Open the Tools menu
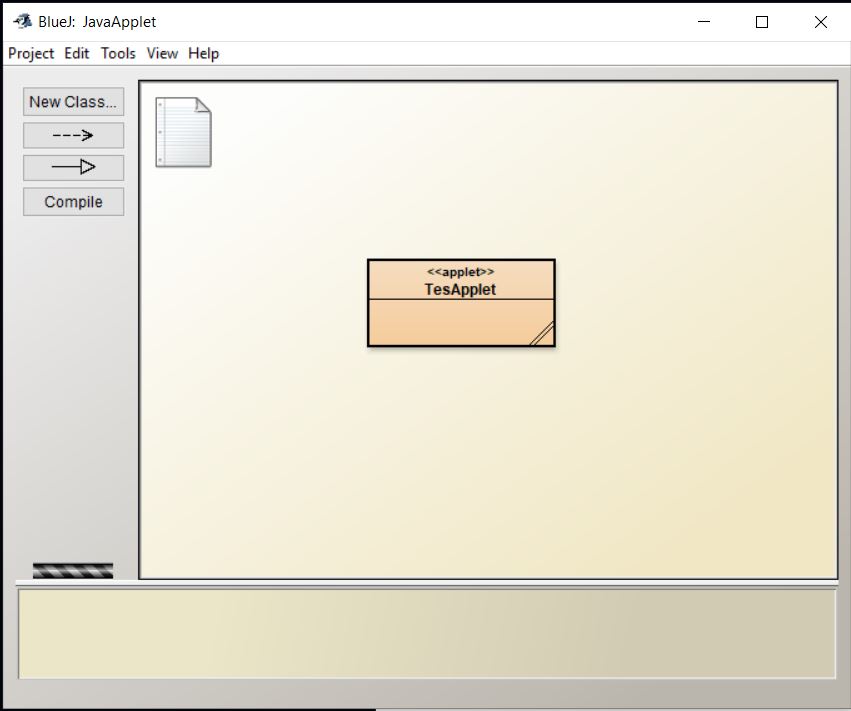The height and width of the screenshot is (711, 851). coord(118,53)
